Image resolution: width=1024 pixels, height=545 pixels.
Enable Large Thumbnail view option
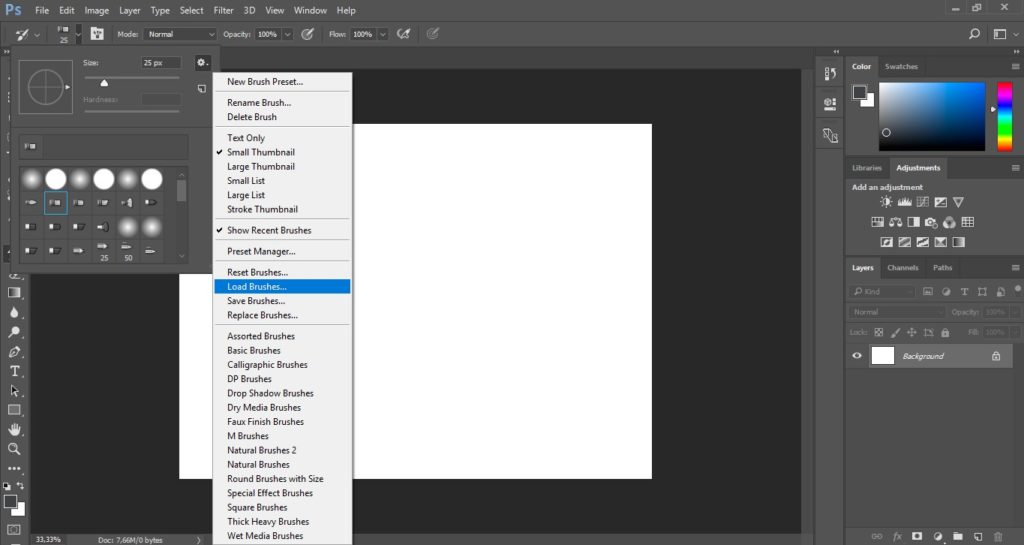click(260, 167)
